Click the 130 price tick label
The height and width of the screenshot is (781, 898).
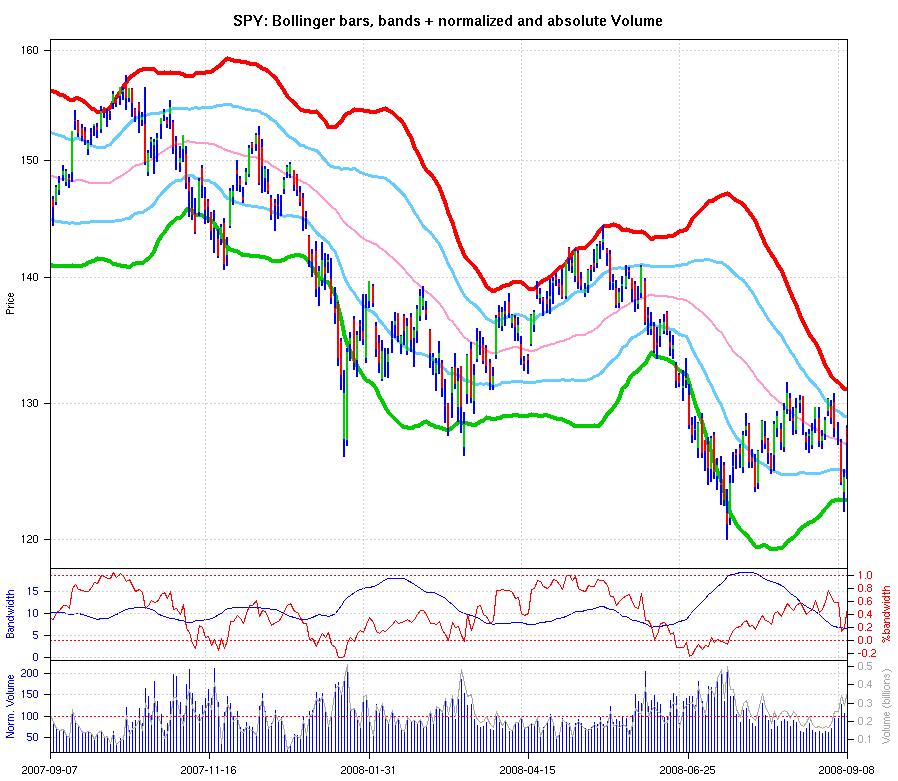coord(29,403)
